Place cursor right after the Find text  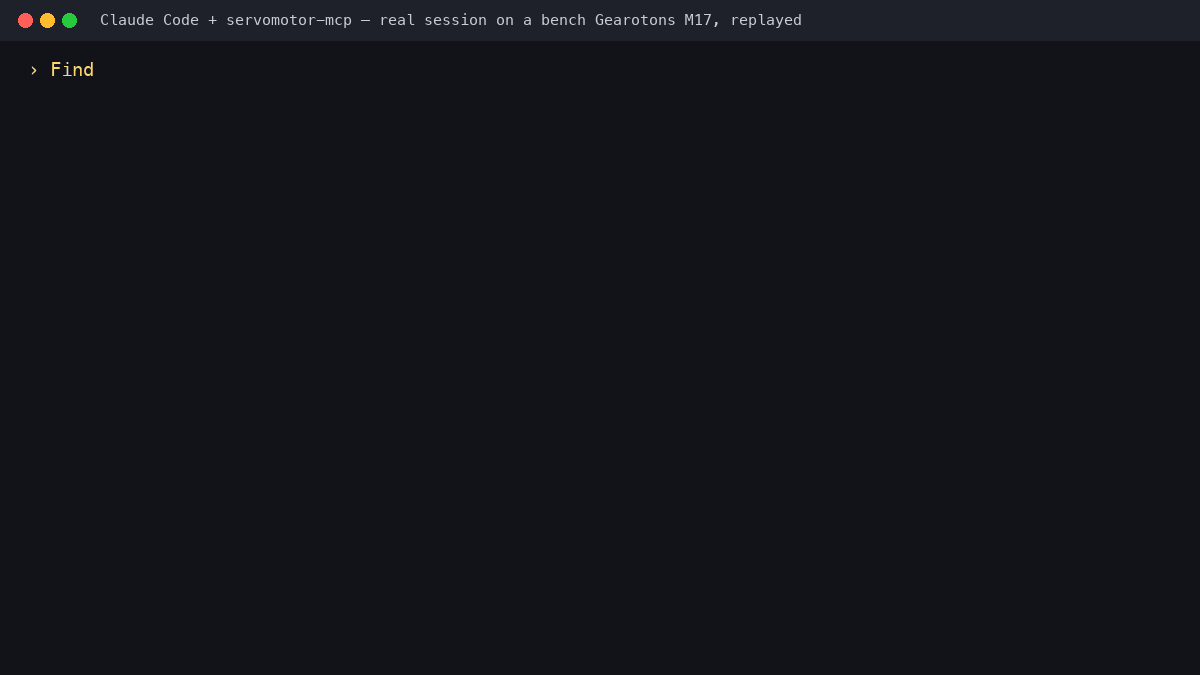tap(96, 70)
